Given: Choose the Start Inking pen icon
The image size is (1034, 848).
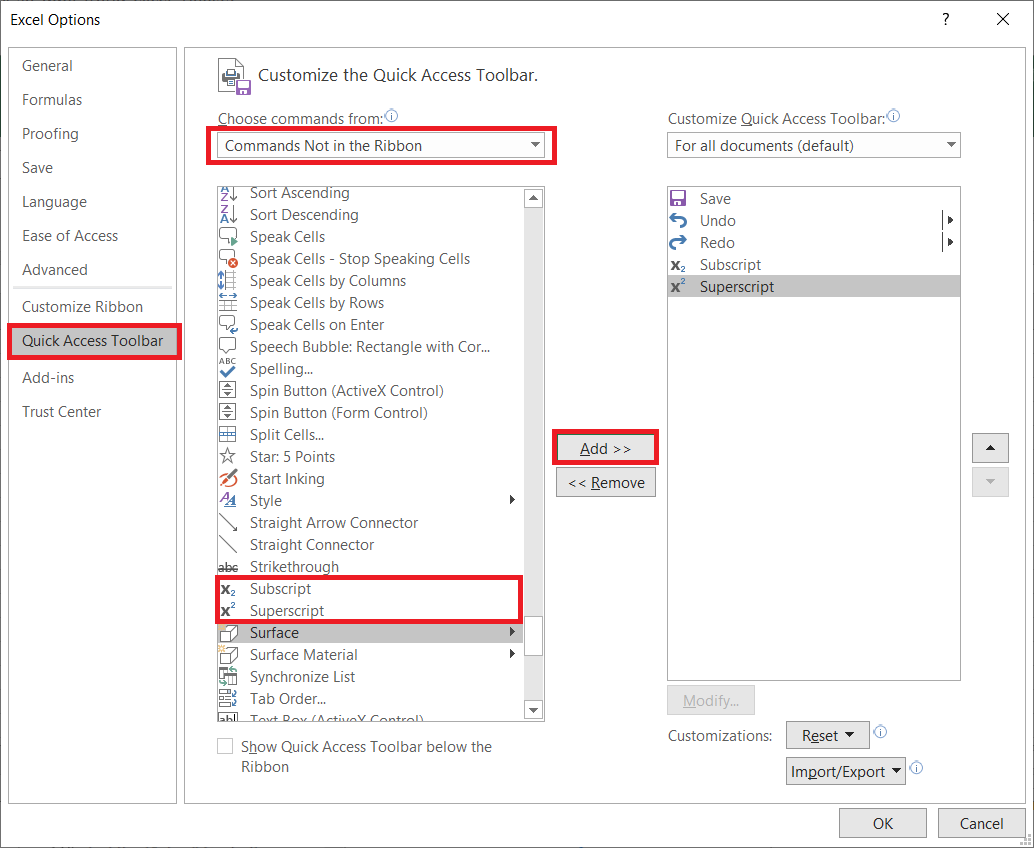Looking at the screenshot, I should pos(228,479).
